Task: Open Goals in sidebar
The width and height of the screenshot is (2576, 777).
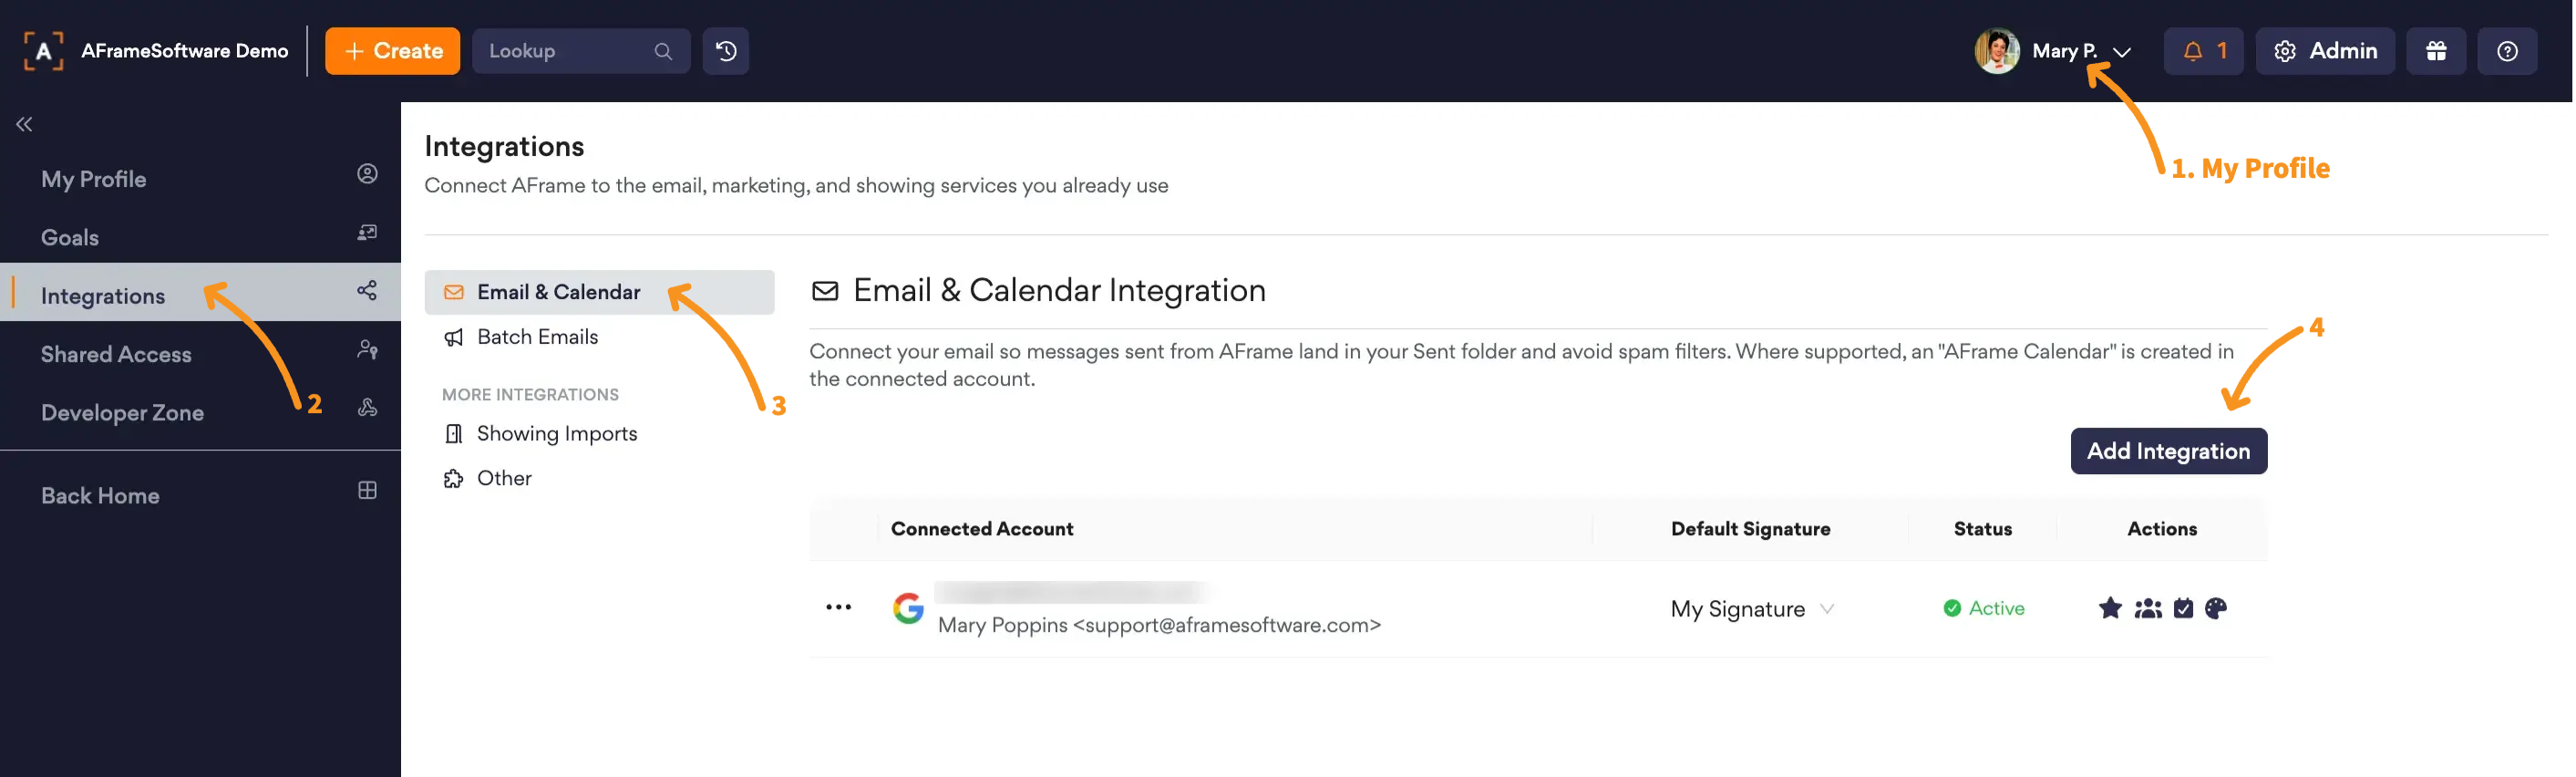Action: click(x=200, y=236)
